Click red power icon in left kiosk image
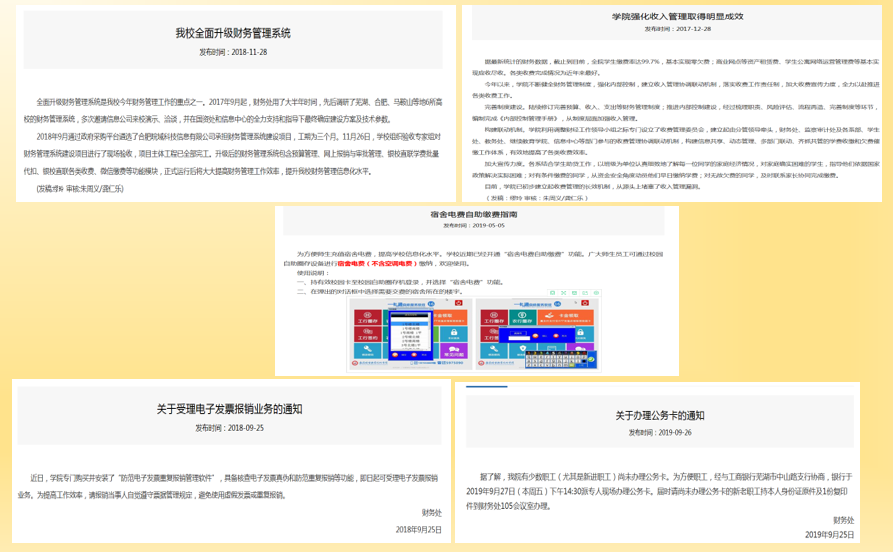 point(458,302)
